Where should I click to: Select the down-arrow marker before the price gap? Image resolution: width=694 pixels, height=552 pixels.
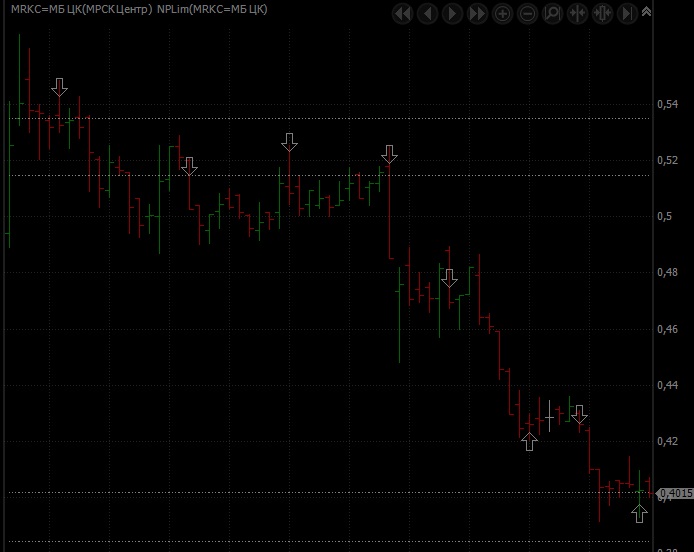pyautogui.click(x=389, y=154)
